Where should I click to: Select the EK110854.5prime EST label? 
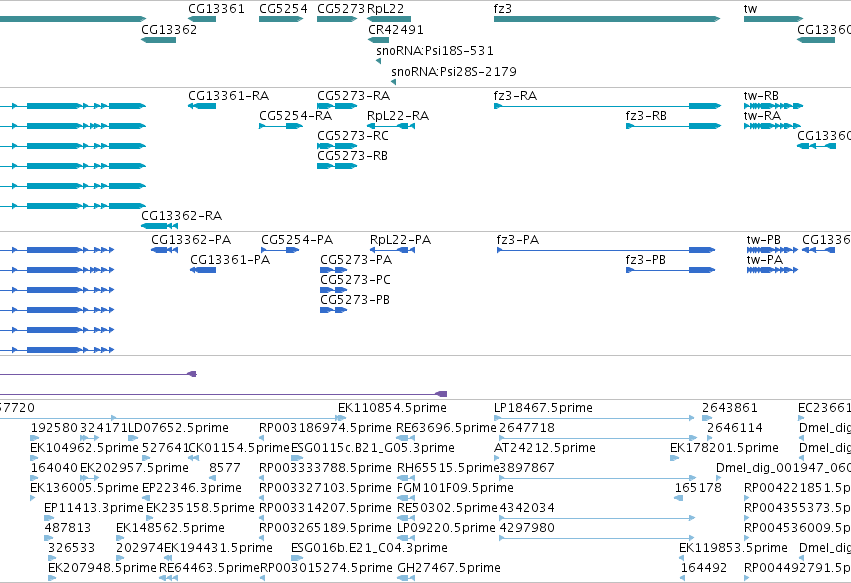pos(392,408)
